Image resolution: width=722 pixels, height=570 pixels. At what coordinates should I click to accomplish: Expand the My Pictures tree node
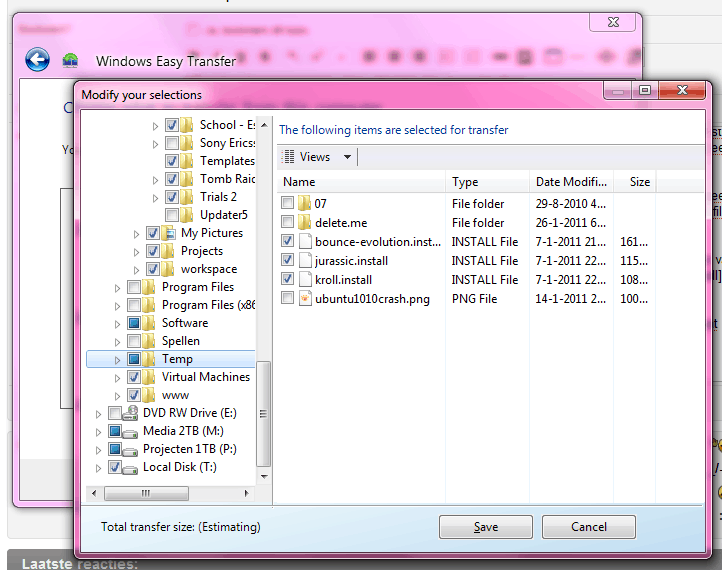tap(136, 234)
